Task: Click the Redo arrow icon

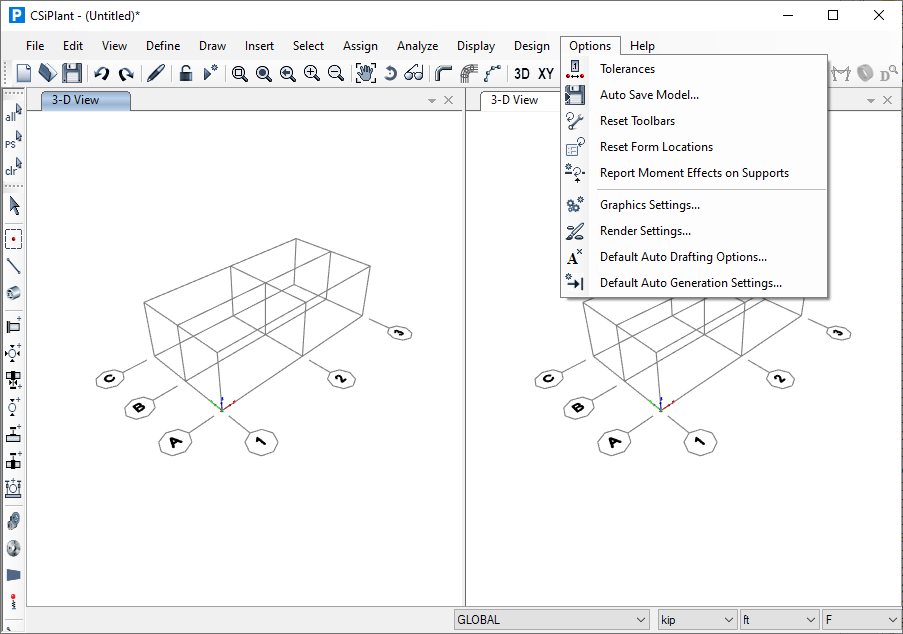Action: 126,74
